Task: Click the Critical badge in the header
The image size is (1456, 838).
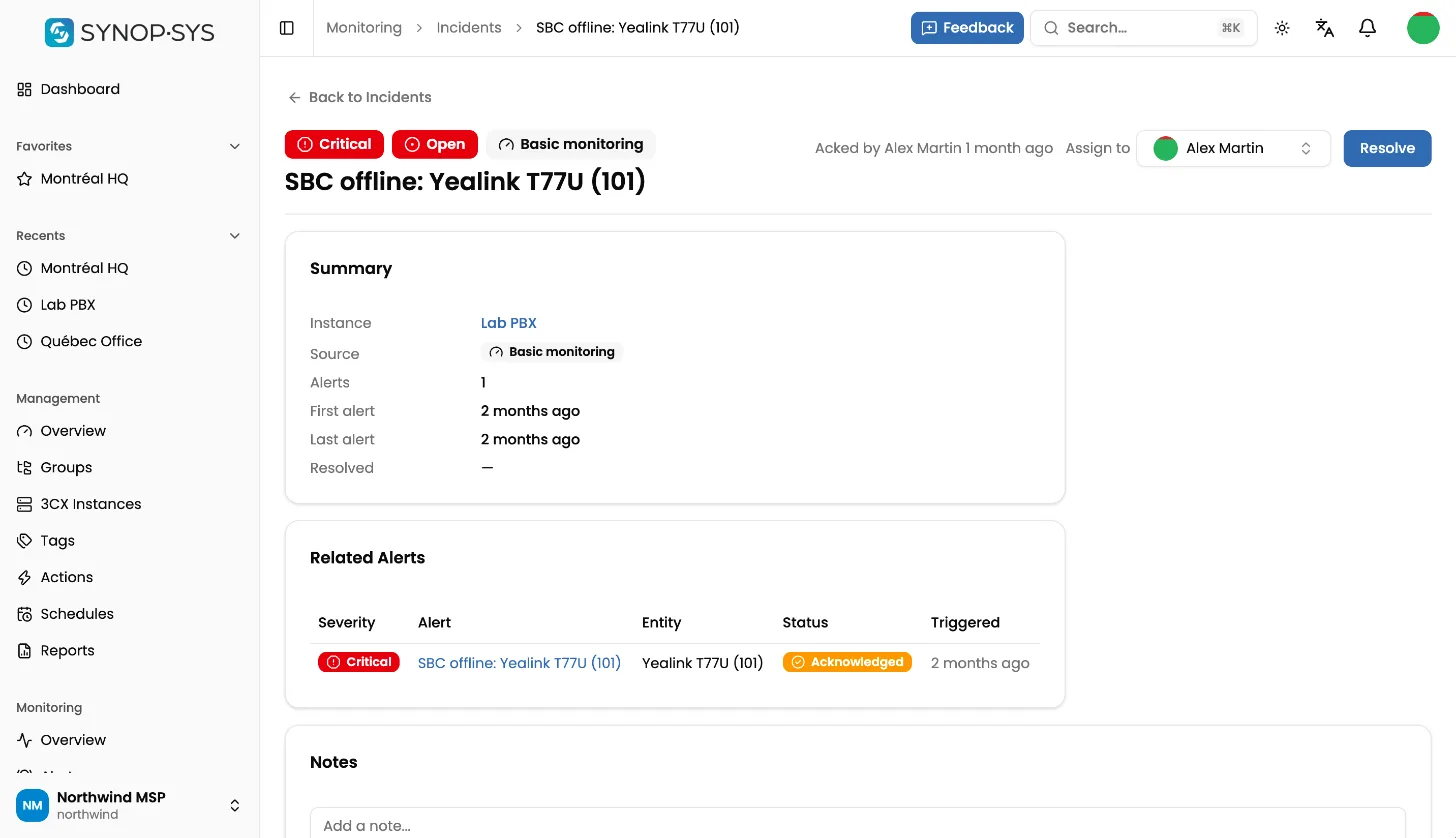Action: [x=335, y=144]
